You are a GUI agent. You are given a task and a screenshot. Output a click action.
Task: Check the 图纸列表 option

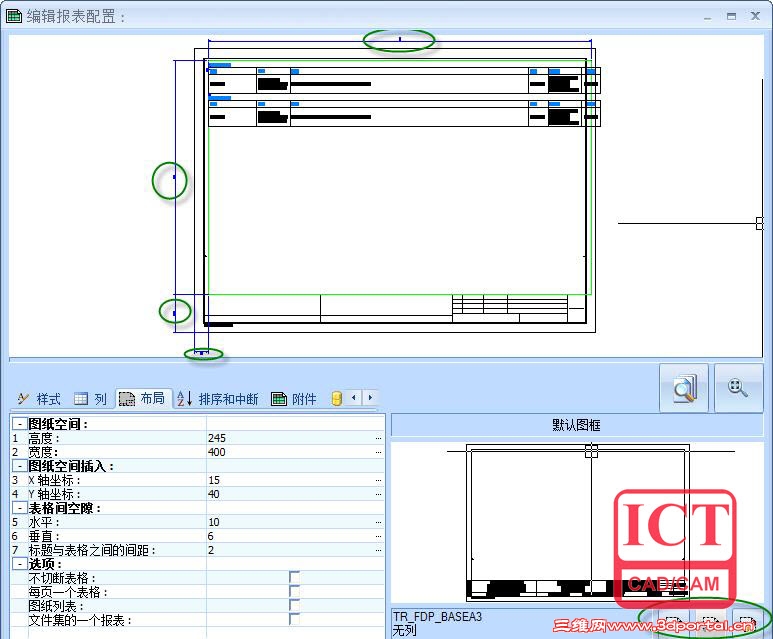click(294, 605)
